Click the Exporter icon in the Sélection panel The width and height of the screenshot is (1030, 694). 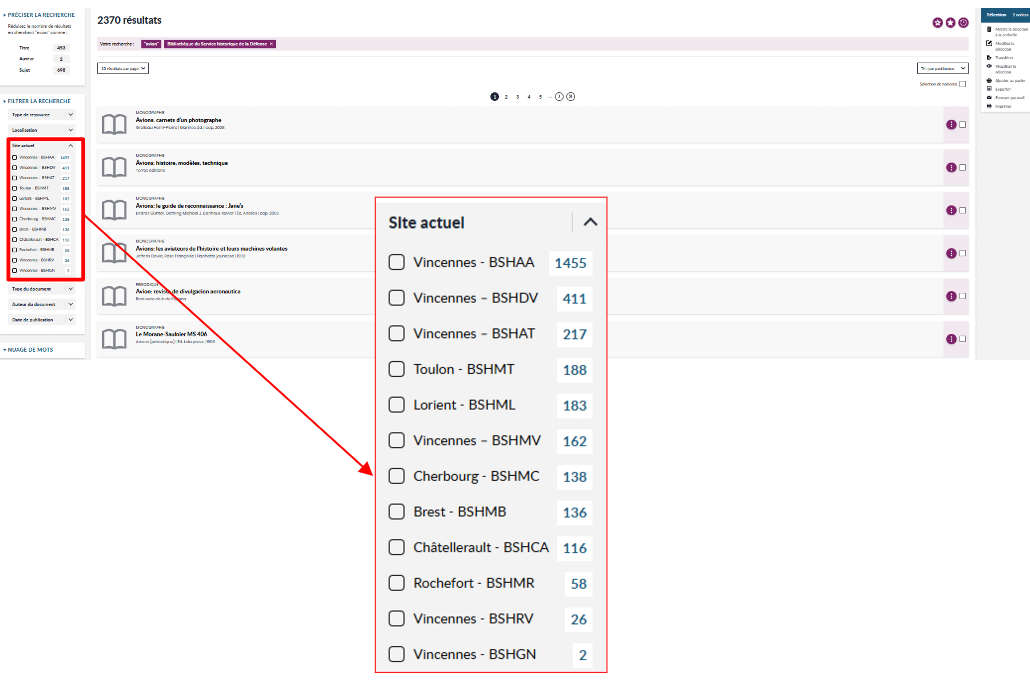(989, 89)
